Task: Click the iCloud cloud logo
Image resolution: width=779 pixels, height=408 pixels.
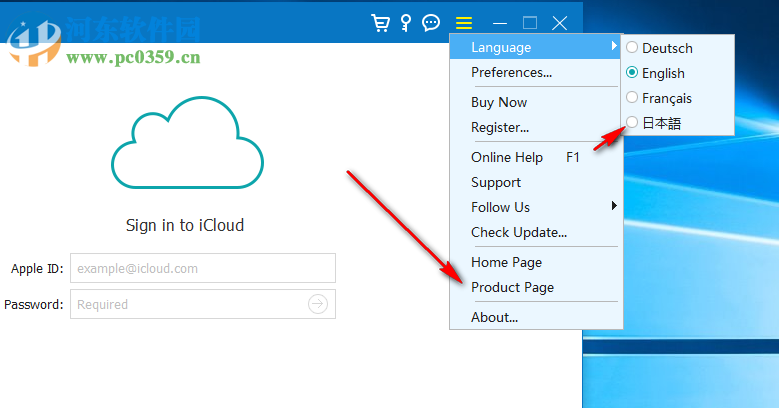Action: pos(188,144)
